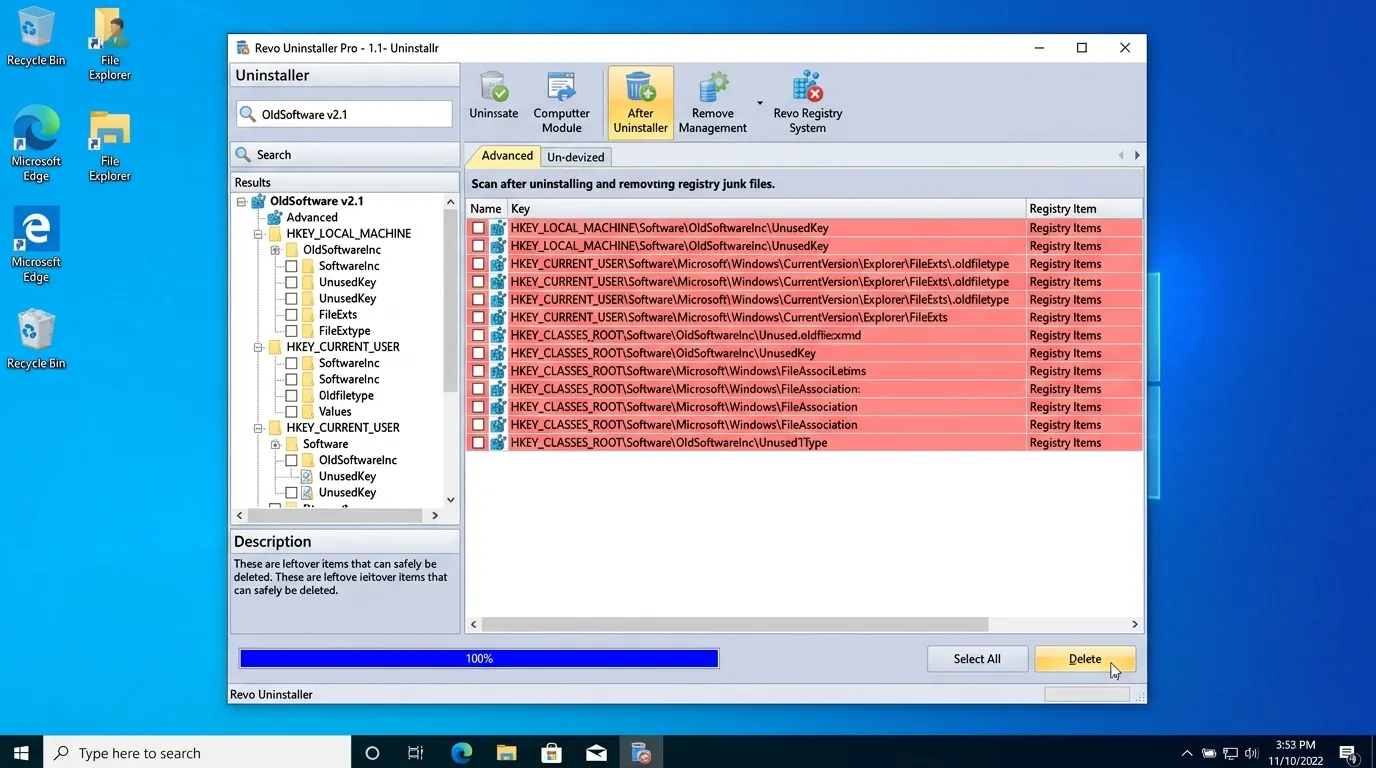Click the Revo Uninstaller icon on the taskbar
Screen dimensions: 1376x768
click(x=641, y=753)
